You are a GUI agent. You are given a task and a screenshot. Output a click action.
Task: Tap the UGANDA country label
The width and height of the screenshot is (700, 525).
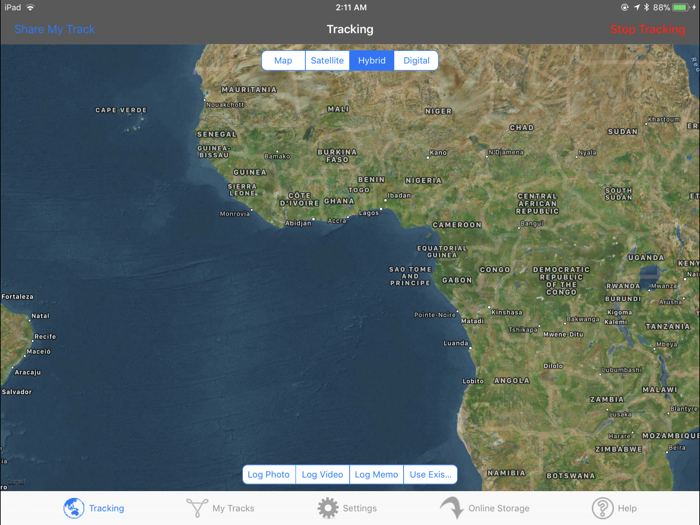coord(646,258)
